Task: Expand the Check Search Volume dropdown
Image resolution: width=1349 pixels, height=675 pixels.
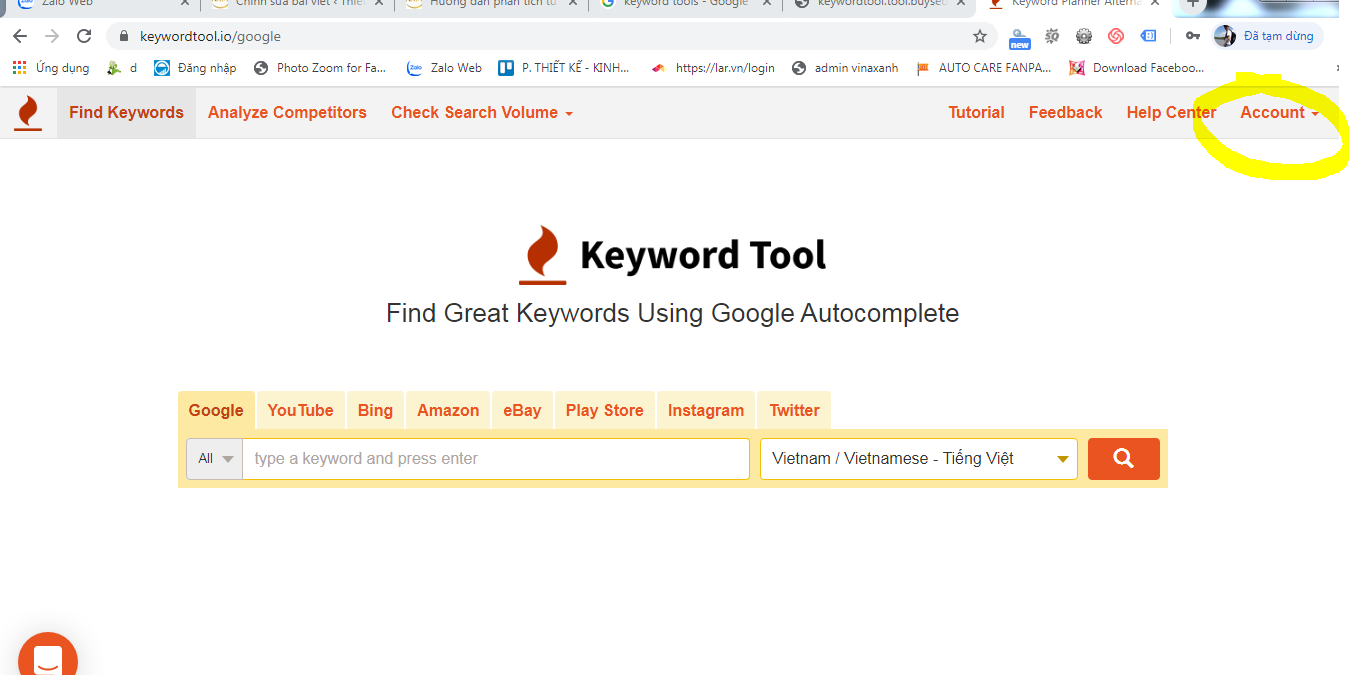Action: coord(482,113)
